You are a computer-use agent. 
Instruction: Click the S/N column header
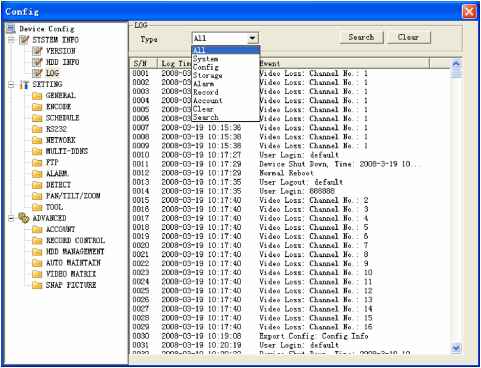(143, 63)
